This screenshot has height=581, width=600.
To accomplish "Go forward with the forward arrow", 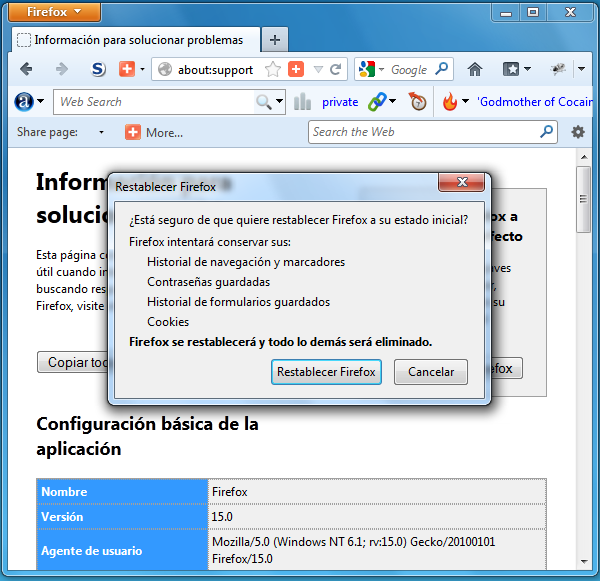I will [62, 69].
